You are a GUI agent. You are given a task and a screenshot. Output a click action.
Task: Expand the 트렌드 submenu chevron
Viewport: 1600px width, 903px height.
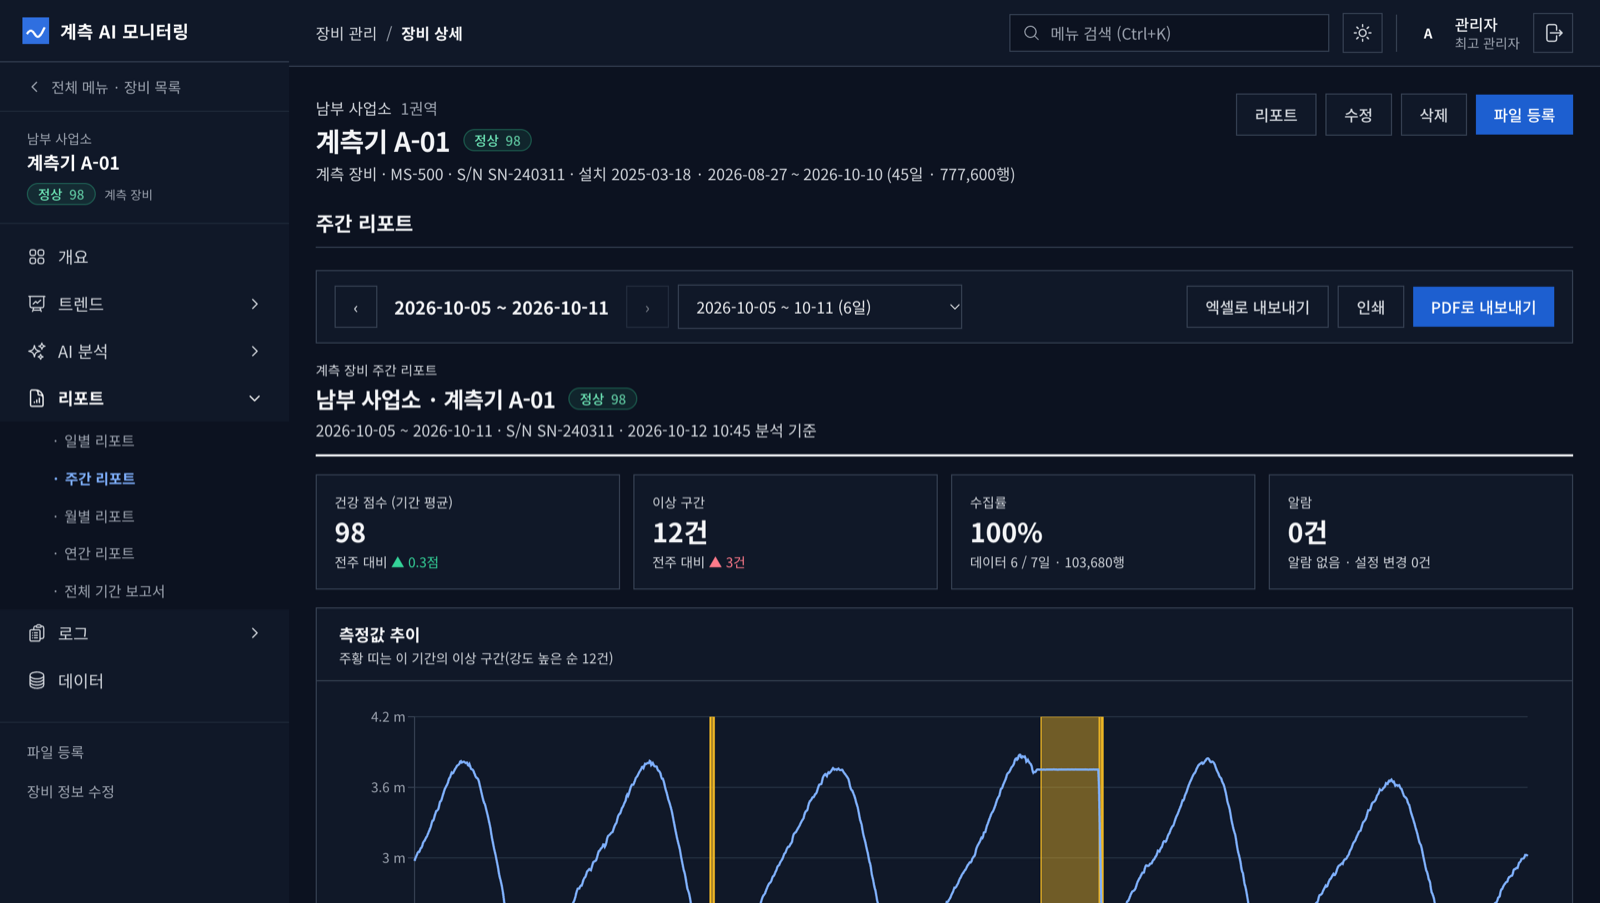pos(254,304)
